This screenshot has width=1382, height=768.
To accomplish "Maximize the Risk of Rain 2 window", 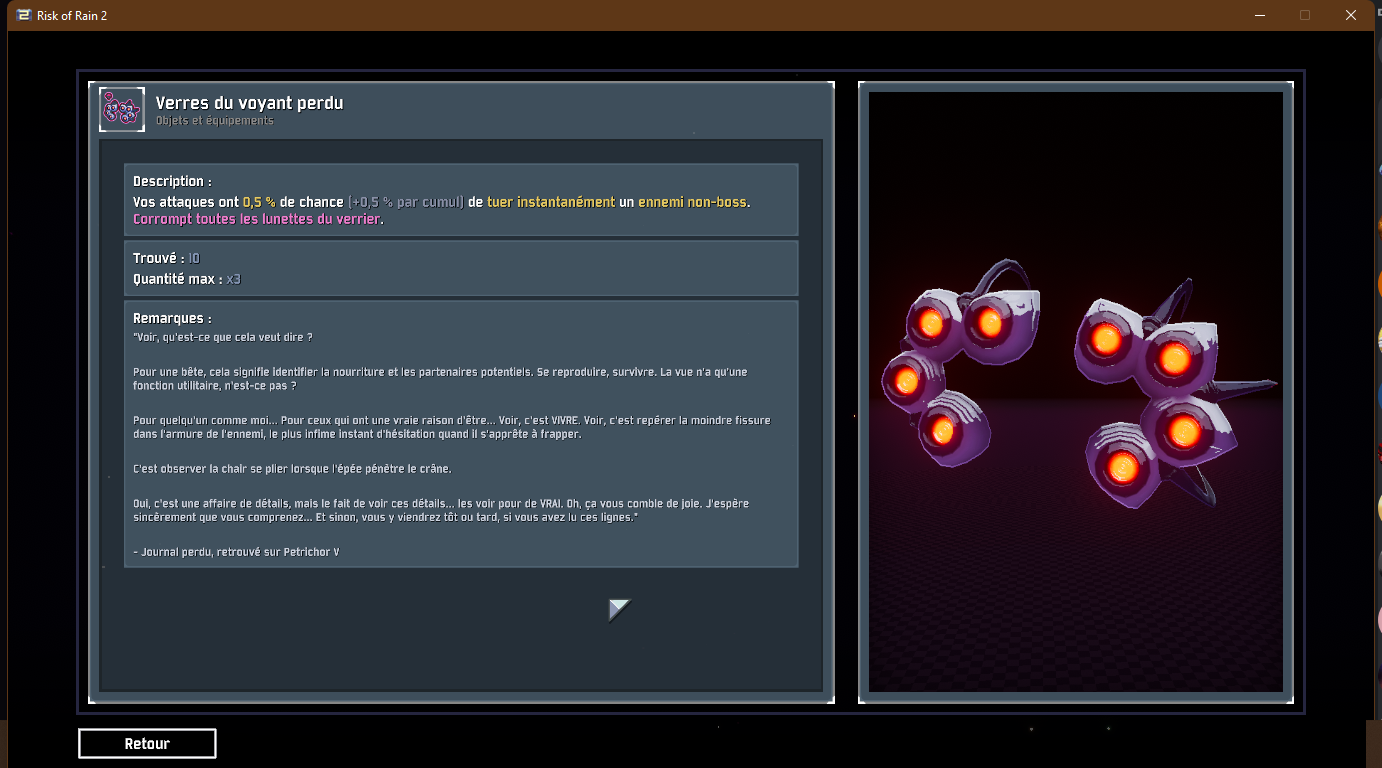I will (1305, 15).
